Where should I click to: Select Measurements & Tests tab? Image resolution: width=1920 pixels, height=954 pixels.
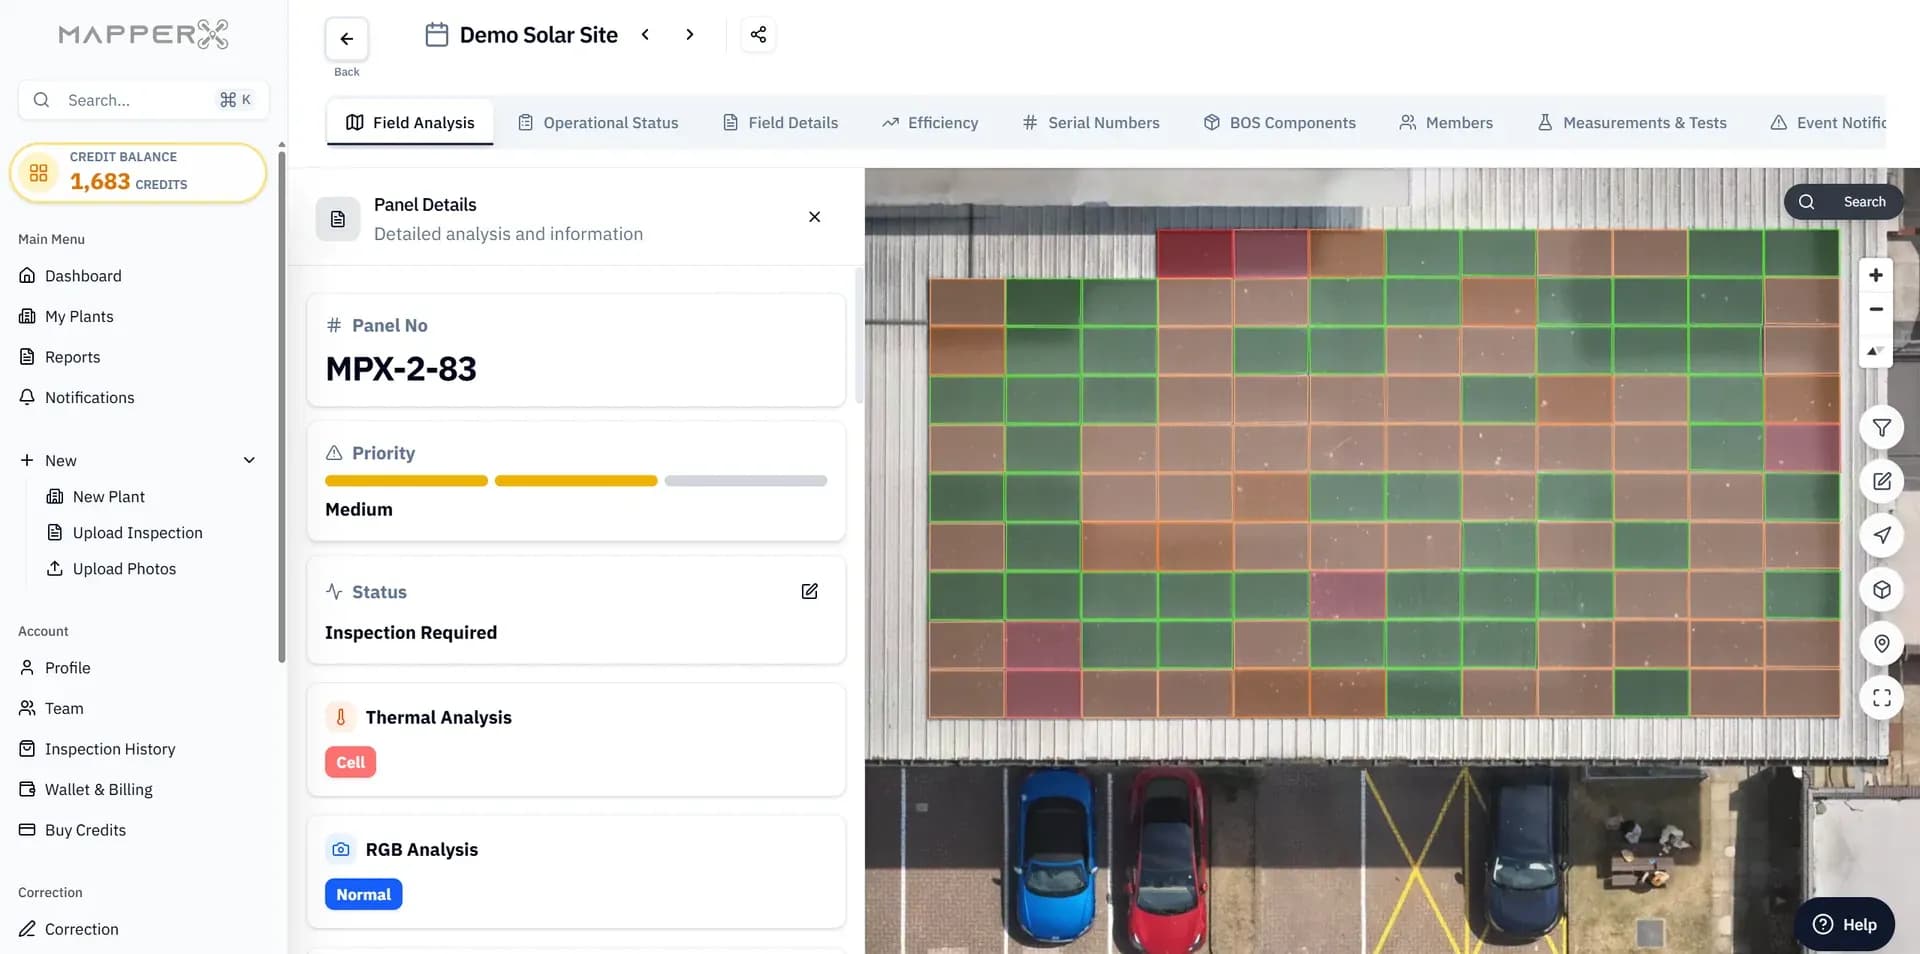pos(1632,123)
